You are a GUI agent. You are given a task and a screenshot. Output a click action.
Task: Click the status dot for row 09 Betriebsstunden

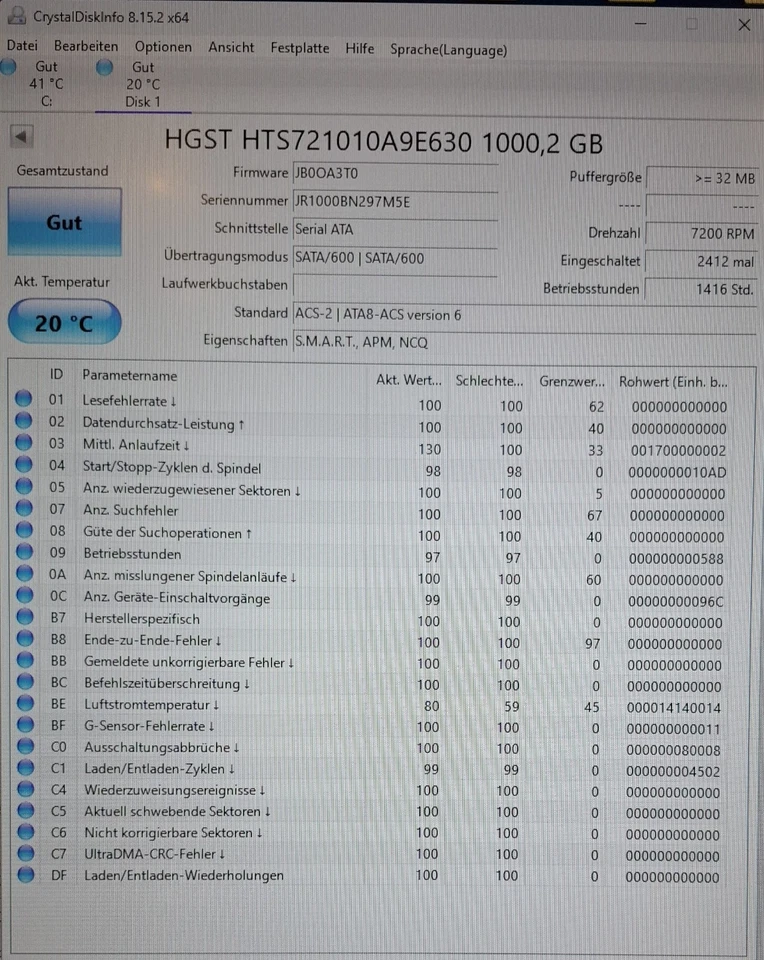[24, 552]
